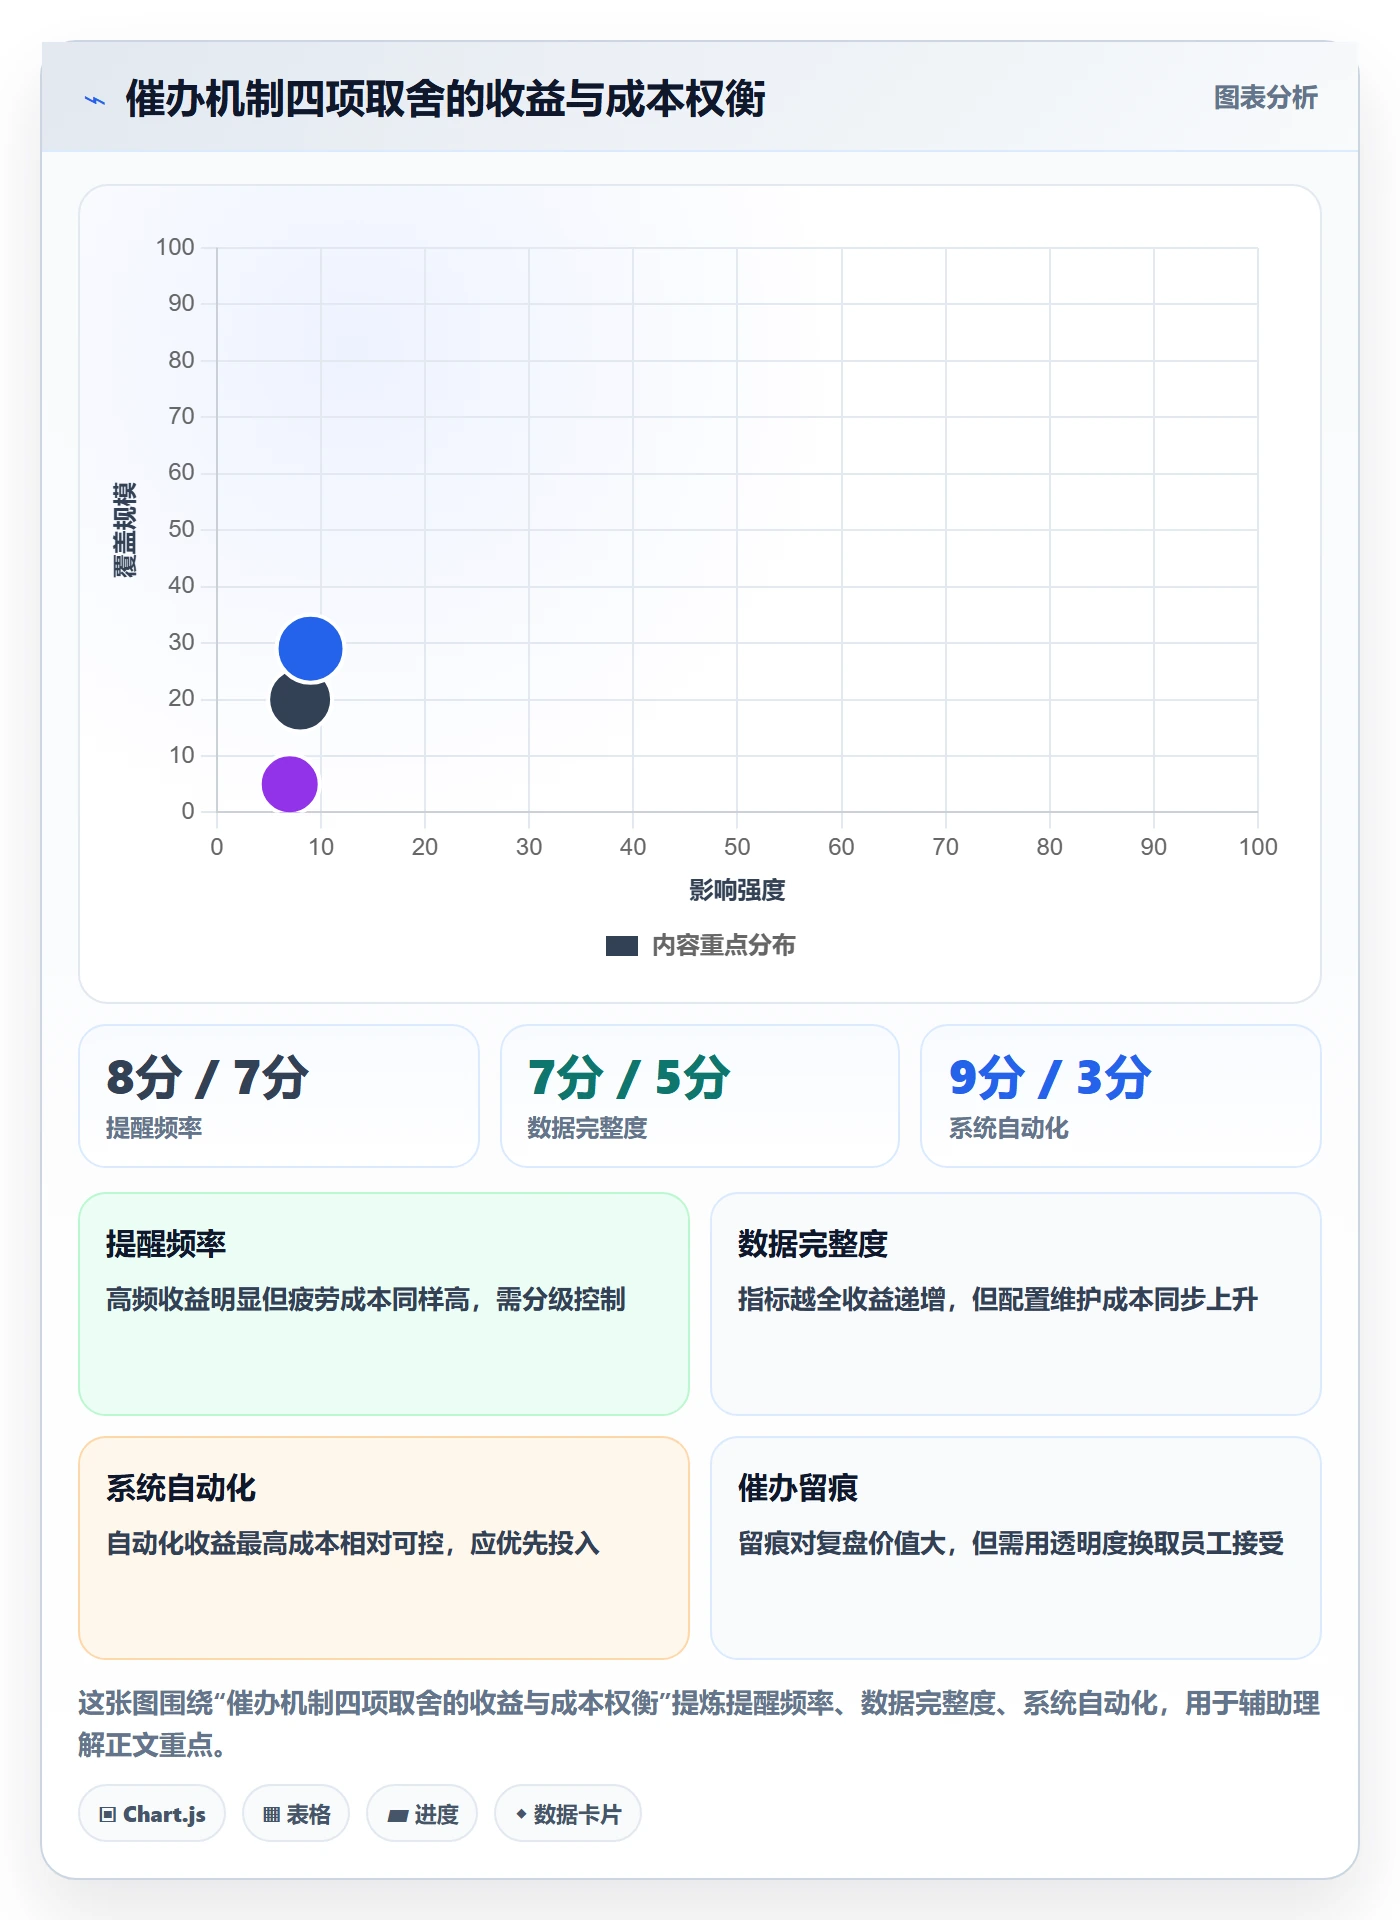Click the Chart.js tag chip
This screenshot has height=1920, width=1400.
coord(152,1814)
